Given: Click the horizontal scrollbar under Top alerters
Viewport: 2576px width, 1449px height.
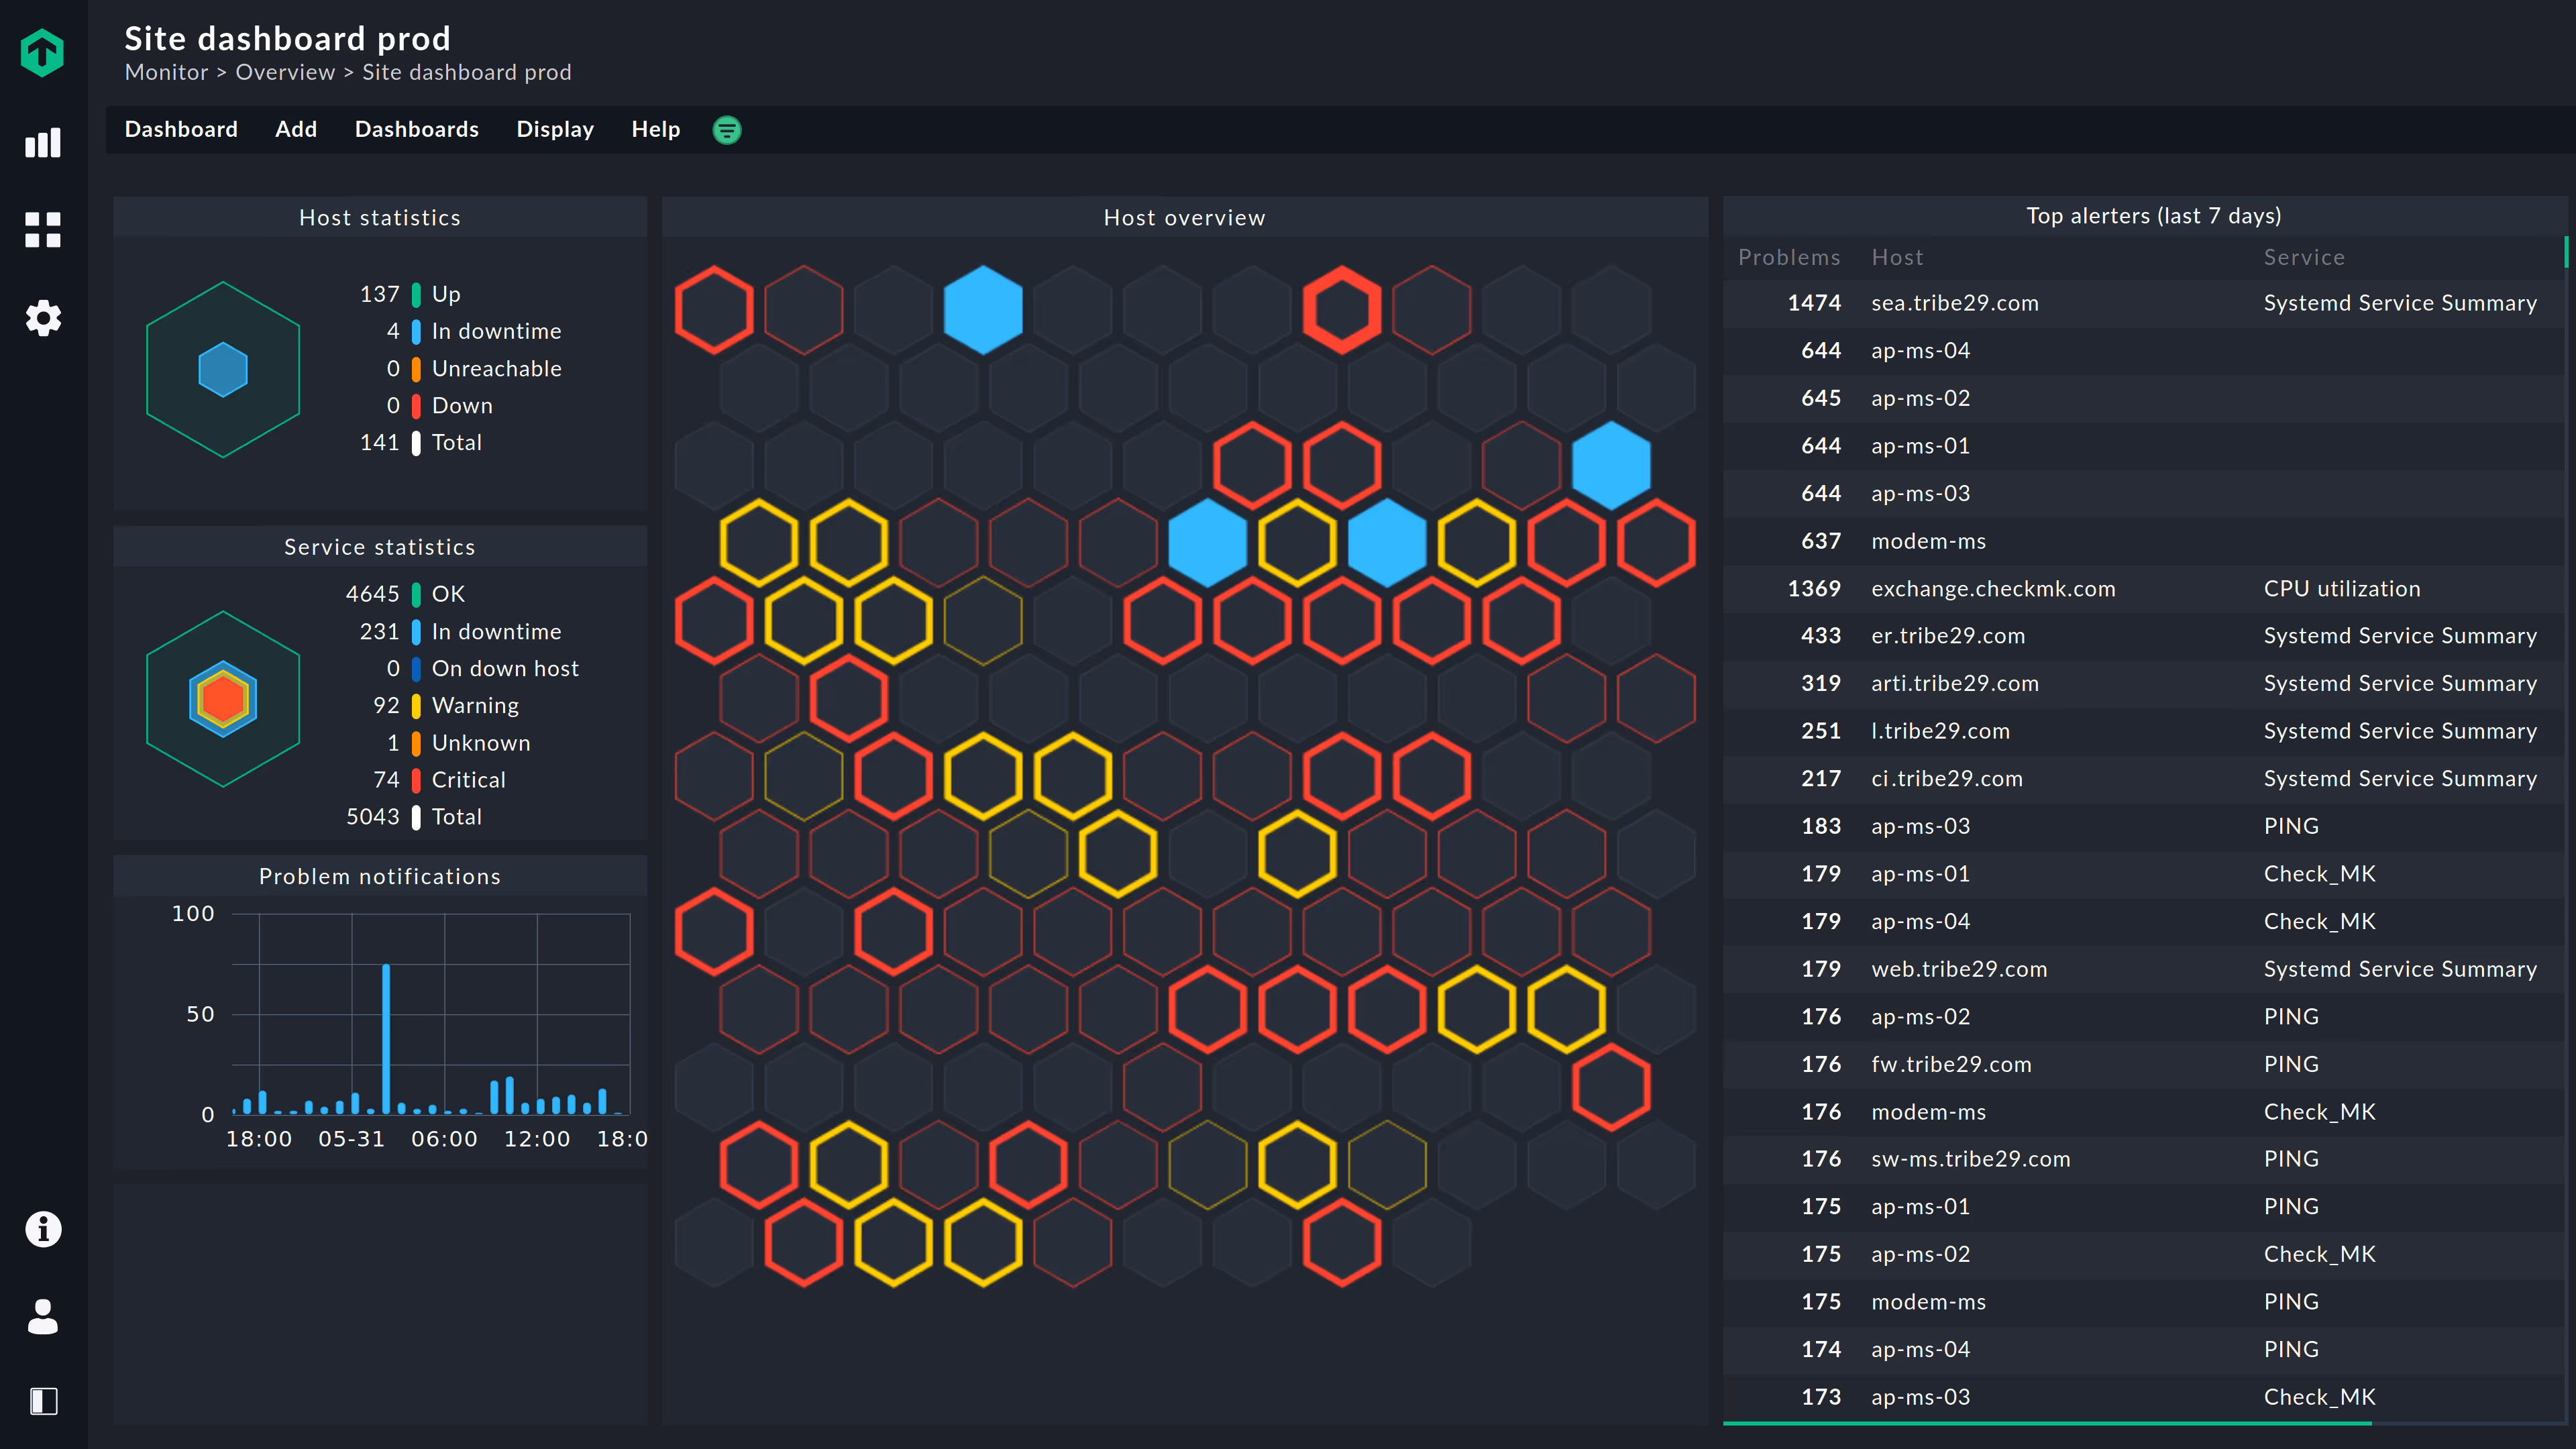Looking at the screenshot, I should (x=2047, y=1422).
